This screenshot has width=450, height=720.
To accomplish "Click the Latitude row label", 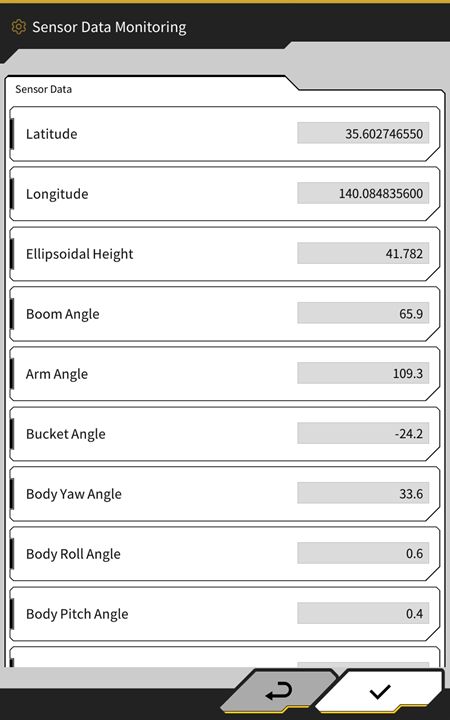I will (51, 134).
